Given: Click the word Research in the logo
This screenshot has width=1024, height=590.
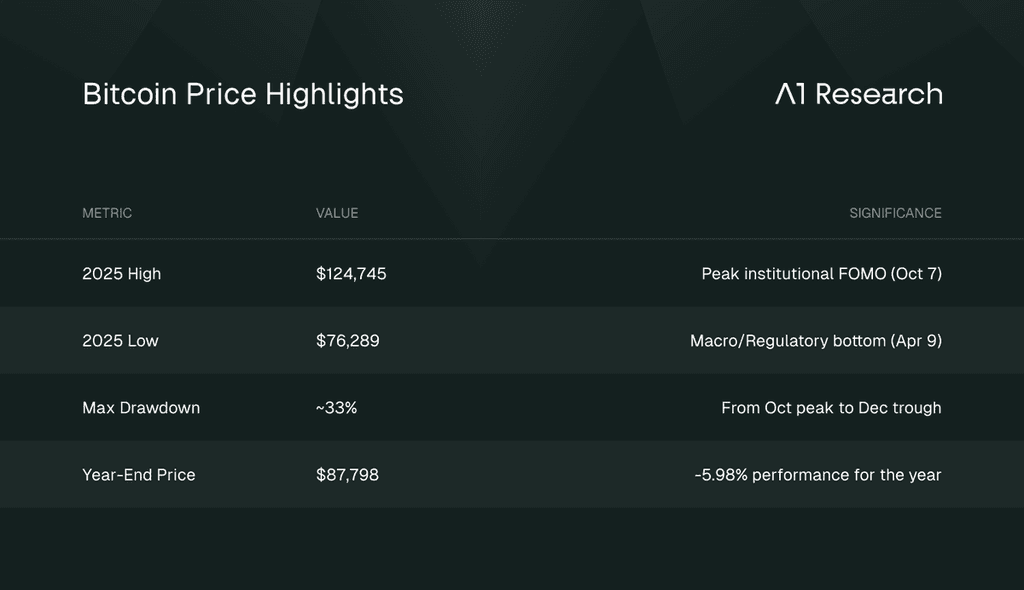Looking at the screenshot, I should pyautogui.click(x=879, y=94).
